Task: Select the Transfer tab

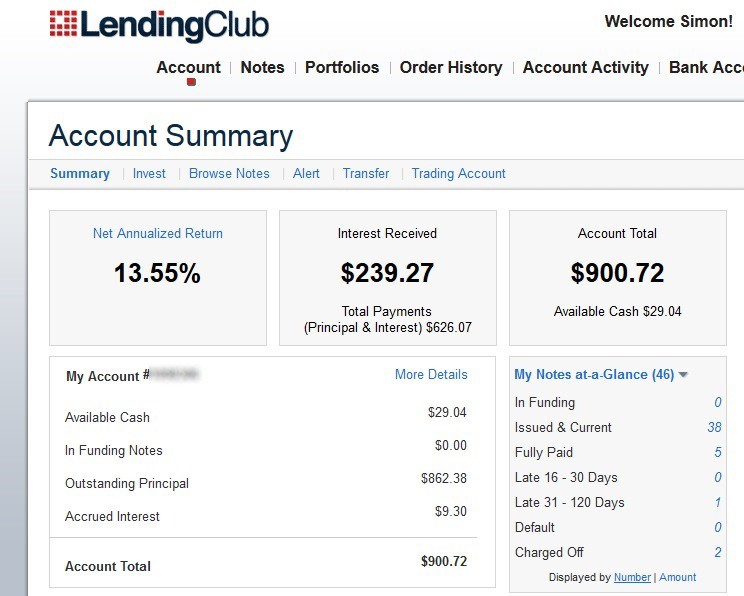Action: pyautogui.click(x=366, y=173)
